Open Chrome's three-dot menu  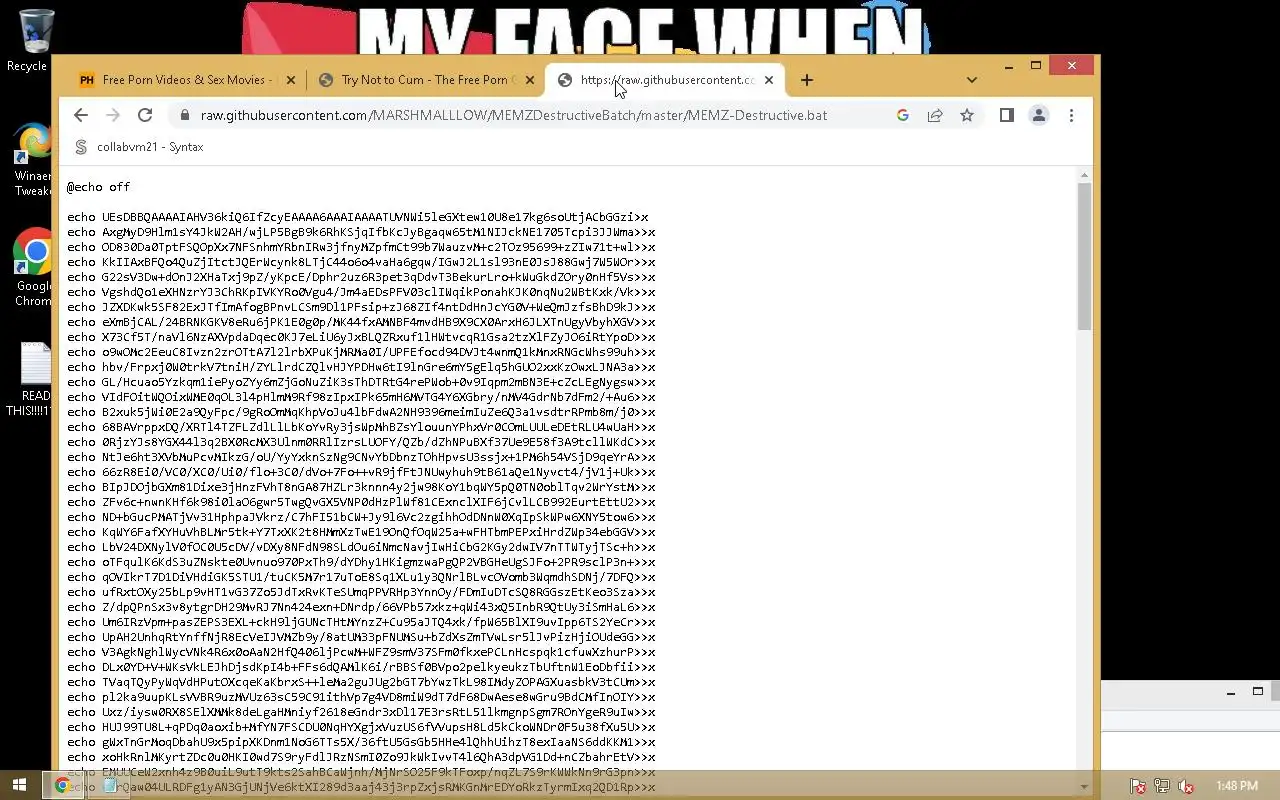click(1071, 115)
